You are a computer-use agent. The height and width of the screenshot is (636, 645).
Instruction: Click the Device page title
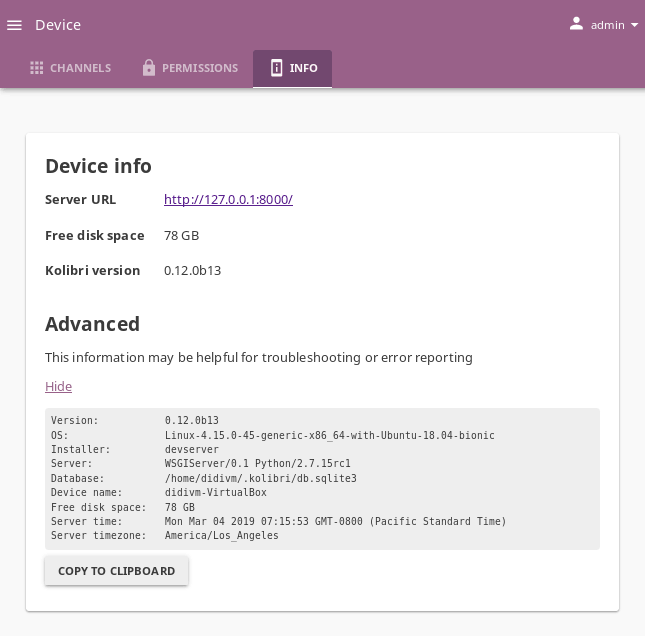[58, 25]
